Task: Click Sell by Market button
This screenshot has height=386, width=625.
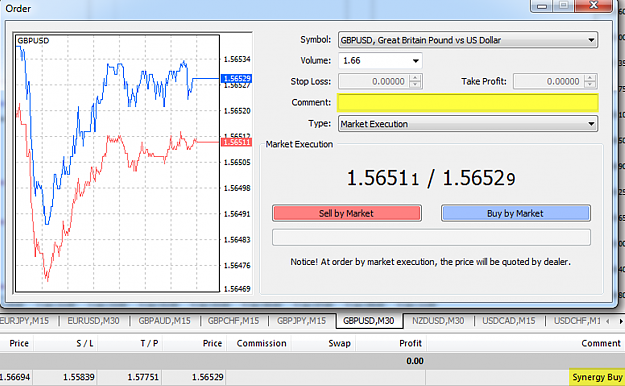Action: [346, 213]
